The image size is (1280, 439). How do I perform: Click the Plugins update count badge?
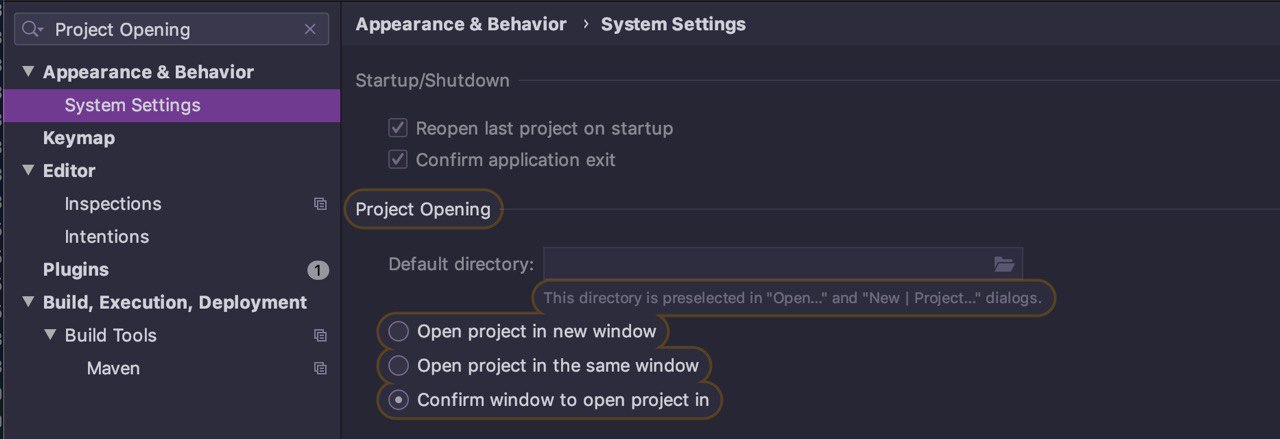pos(318,270)
